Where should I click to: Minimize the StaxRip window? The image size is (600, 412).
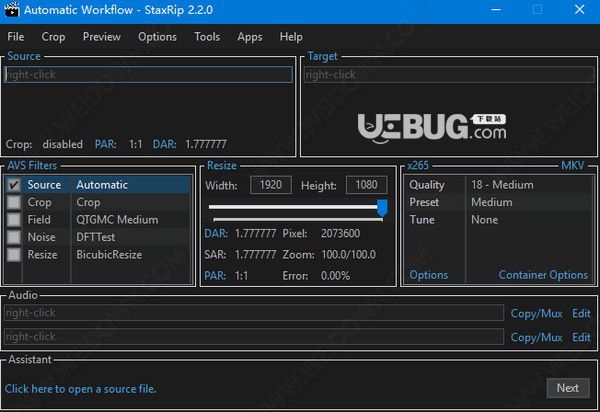tap(496, 10)
